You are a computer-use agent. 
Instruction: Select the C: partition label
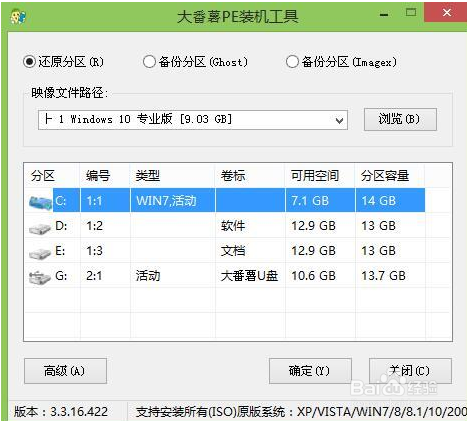pos(61,201)
